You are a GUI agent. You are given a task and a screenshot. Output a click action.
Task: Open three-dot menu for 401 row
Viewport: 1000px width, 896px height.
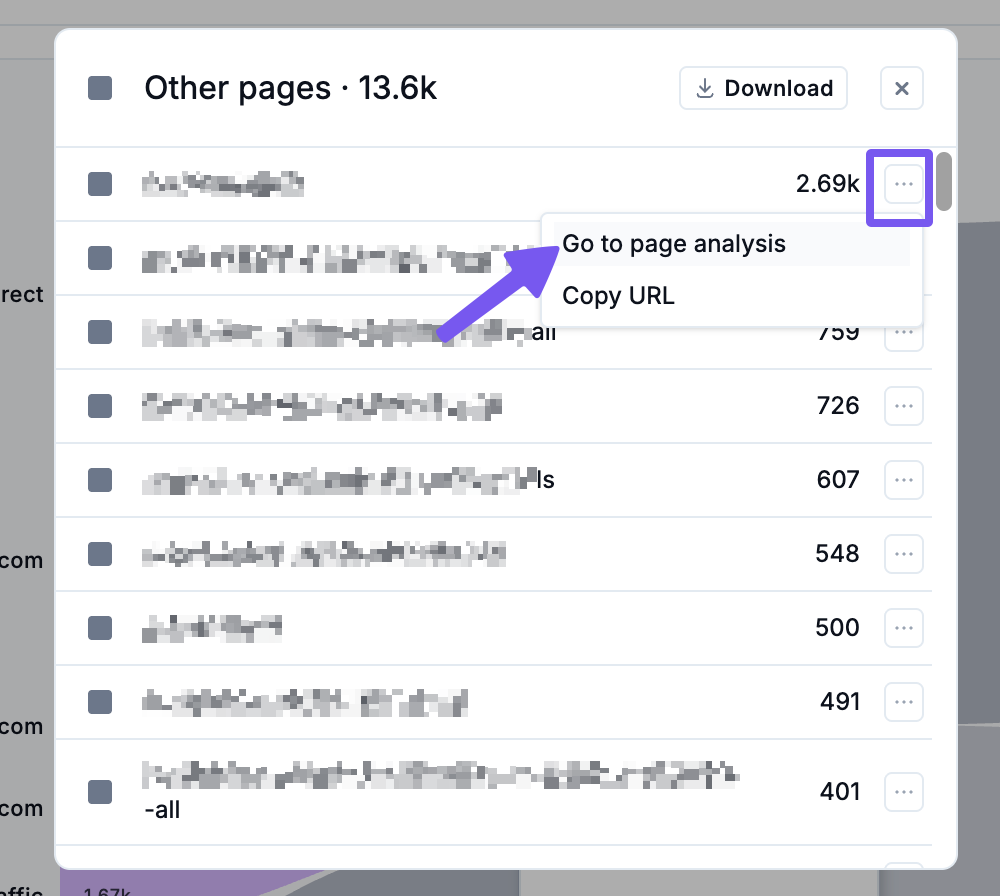(x=903, y=792)
